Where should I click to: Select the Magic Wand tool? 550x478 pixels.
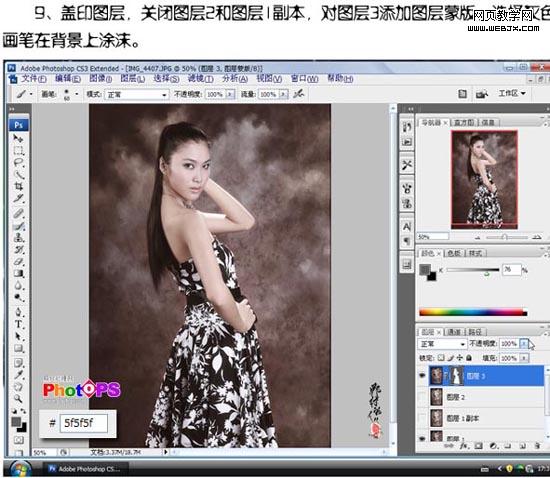(x=18, y=175)
